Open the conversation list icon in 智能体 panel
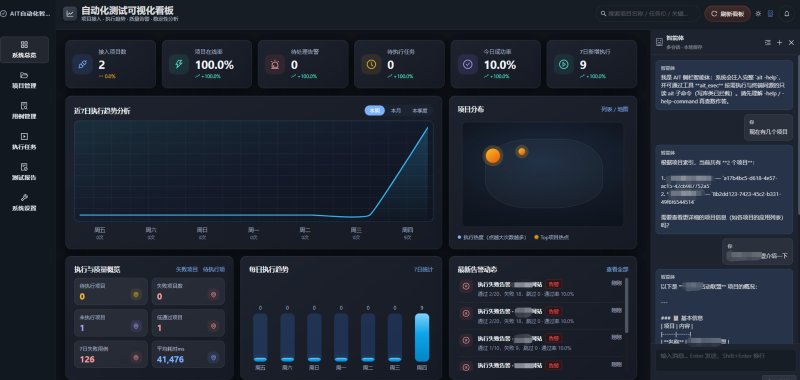This screenshot has width=800, height=380. click(x=768, y=43)
